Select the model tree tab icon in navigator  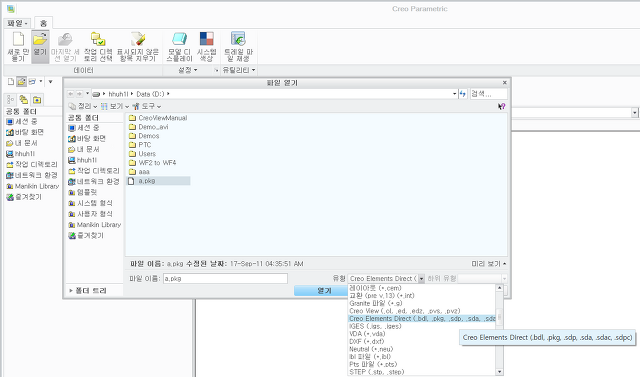coord(11,100)
